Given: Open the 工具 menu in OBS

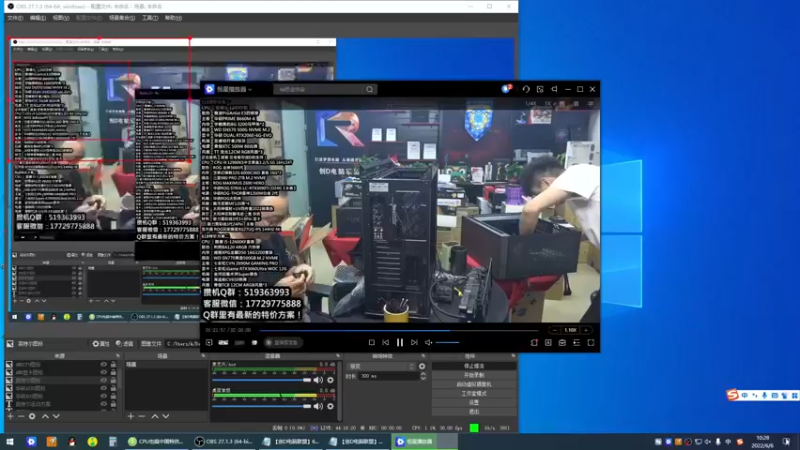Looking at the screenshot, I should click(x=150, y=18).
